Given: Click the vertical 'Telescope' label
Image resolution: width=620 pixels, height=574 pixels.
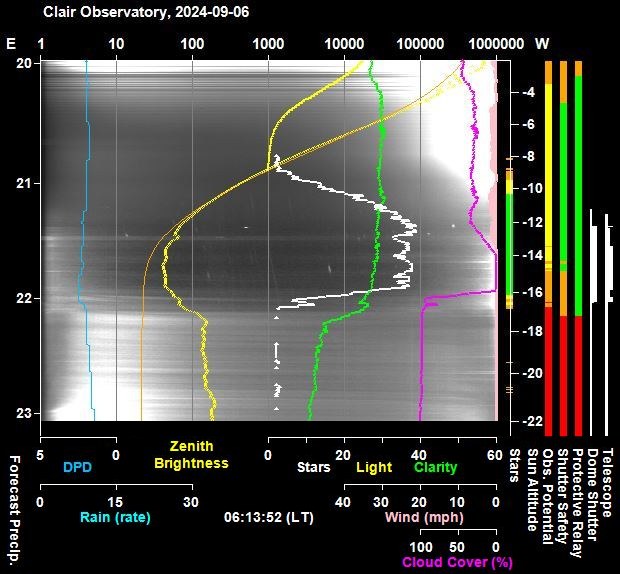Looking at the screenshot, I should [x=607, y=483].
